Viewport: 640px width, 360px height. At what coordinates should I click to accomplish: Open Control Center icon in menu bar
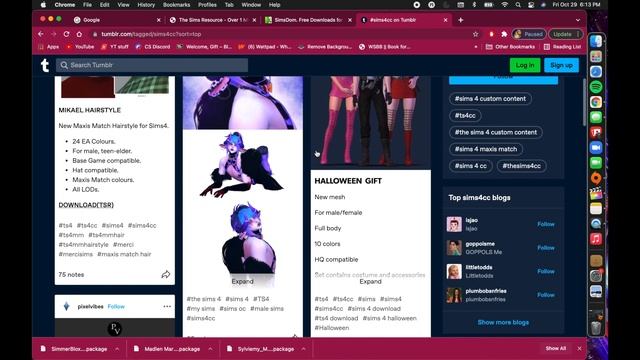coord(531,5)
